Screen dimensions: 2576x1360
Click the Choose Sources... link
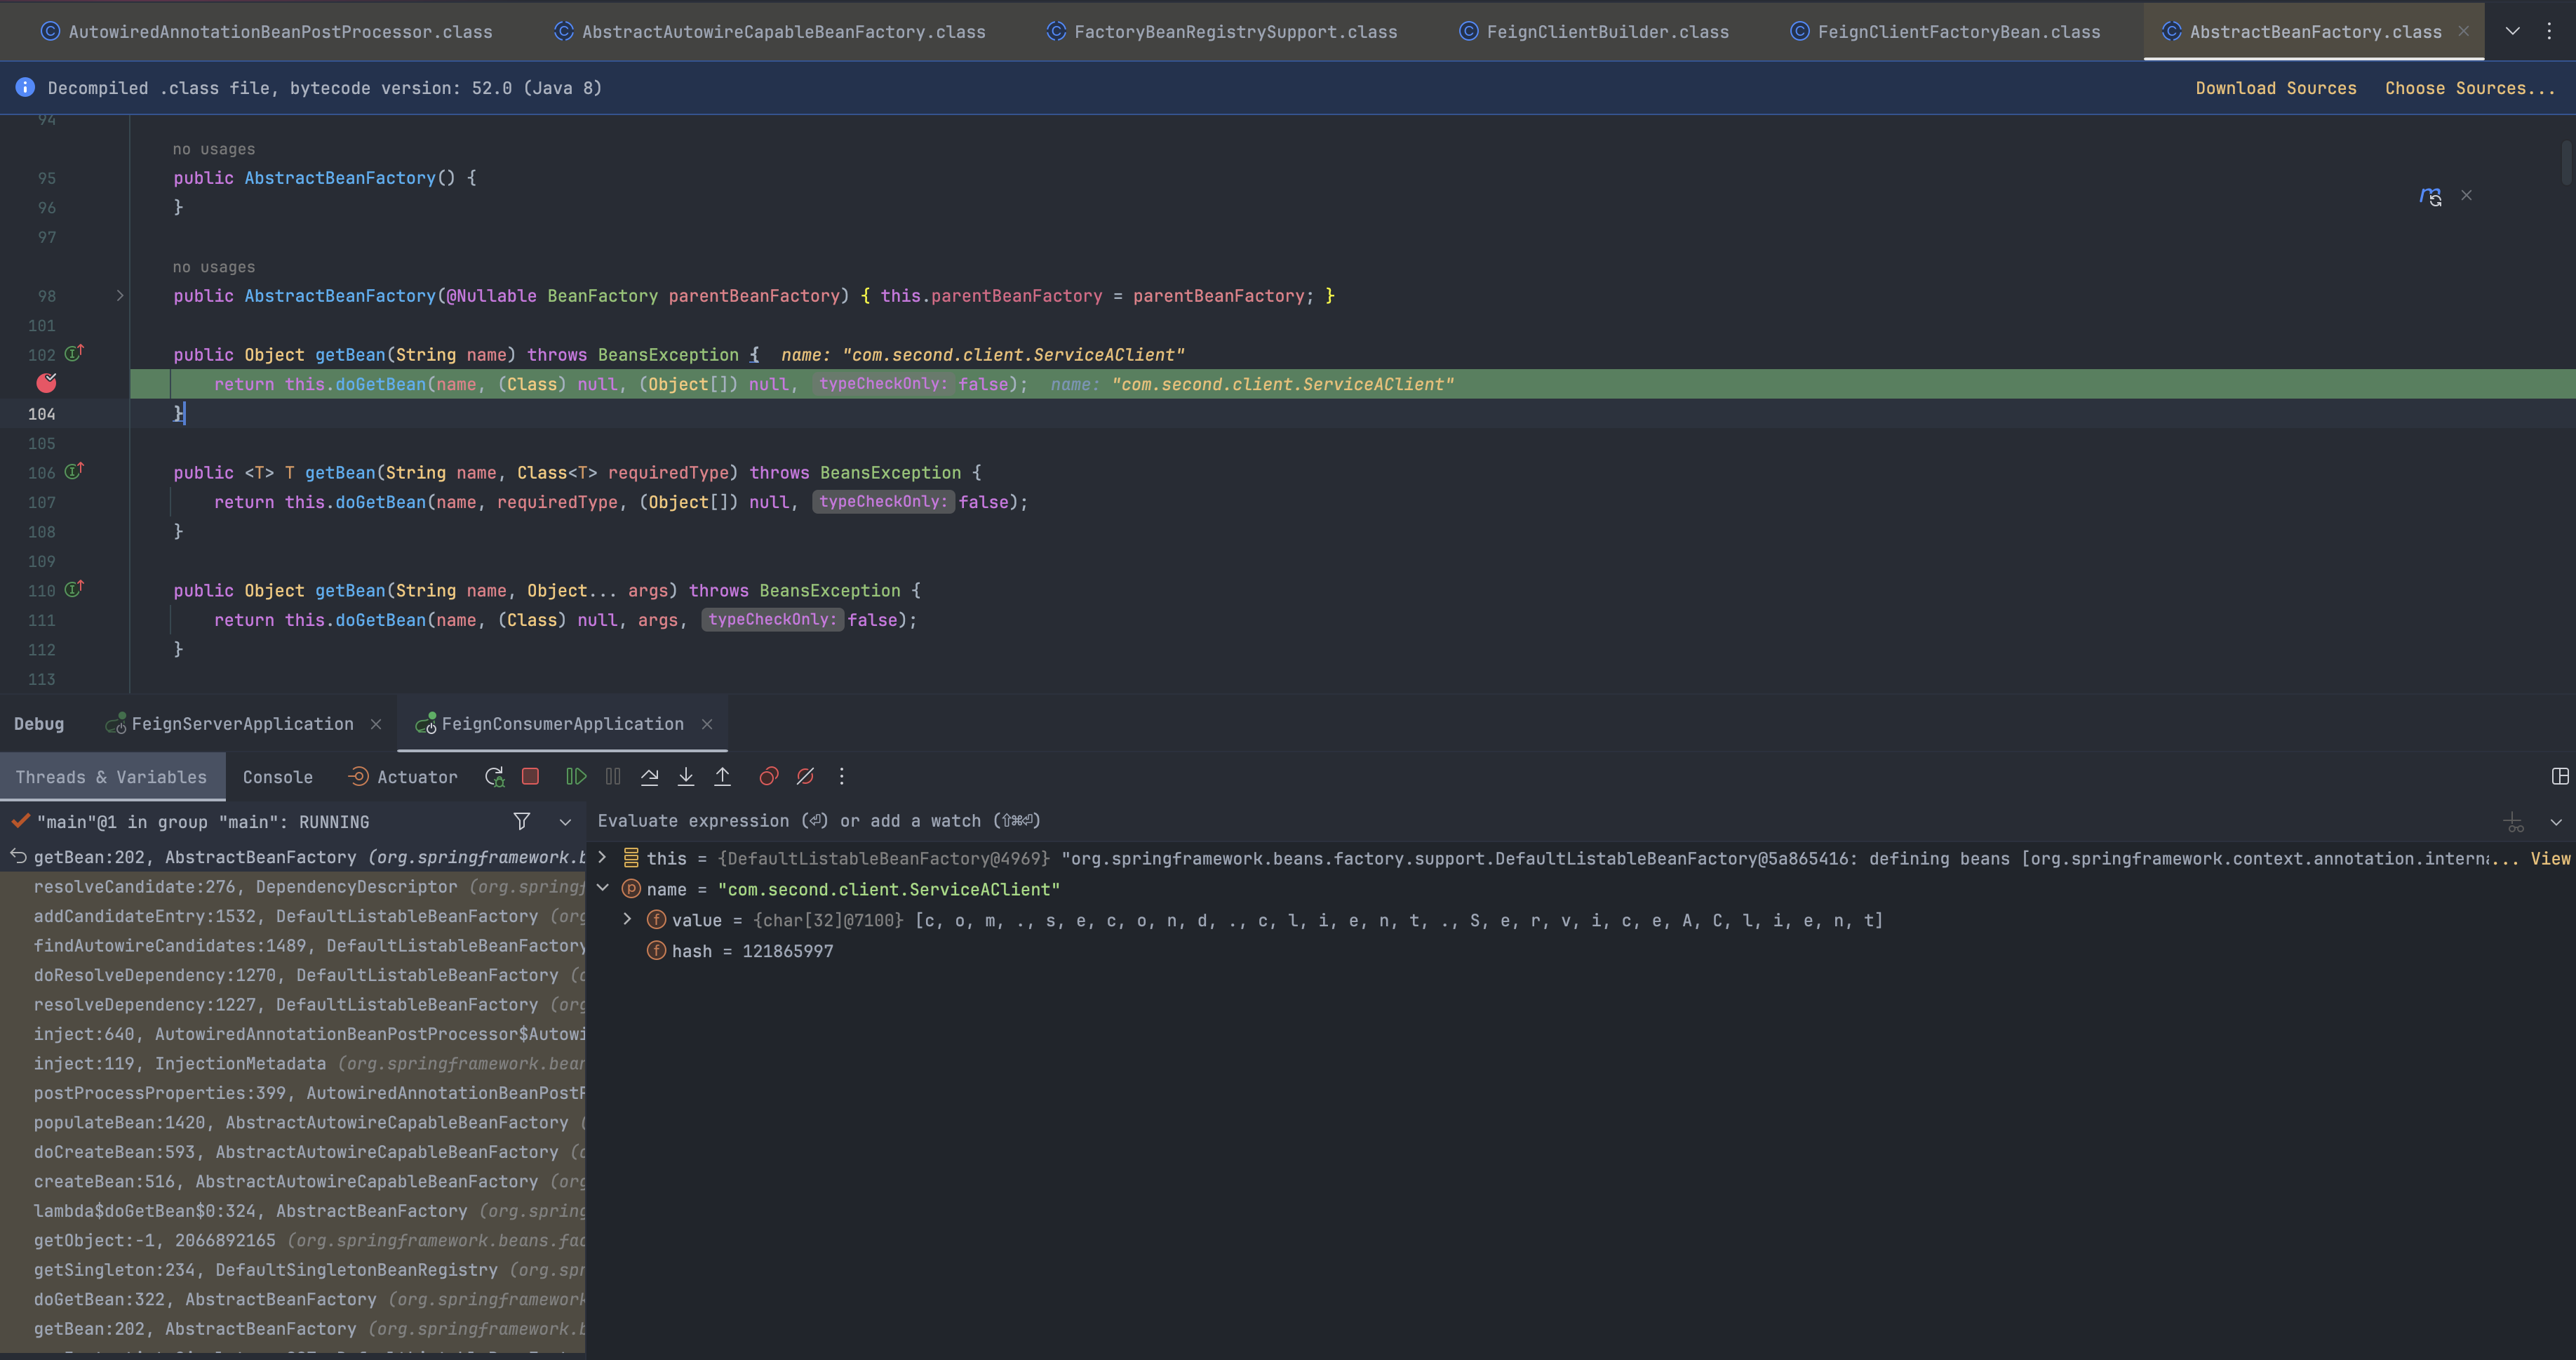pyautogui.click(x=2470, y=88)
